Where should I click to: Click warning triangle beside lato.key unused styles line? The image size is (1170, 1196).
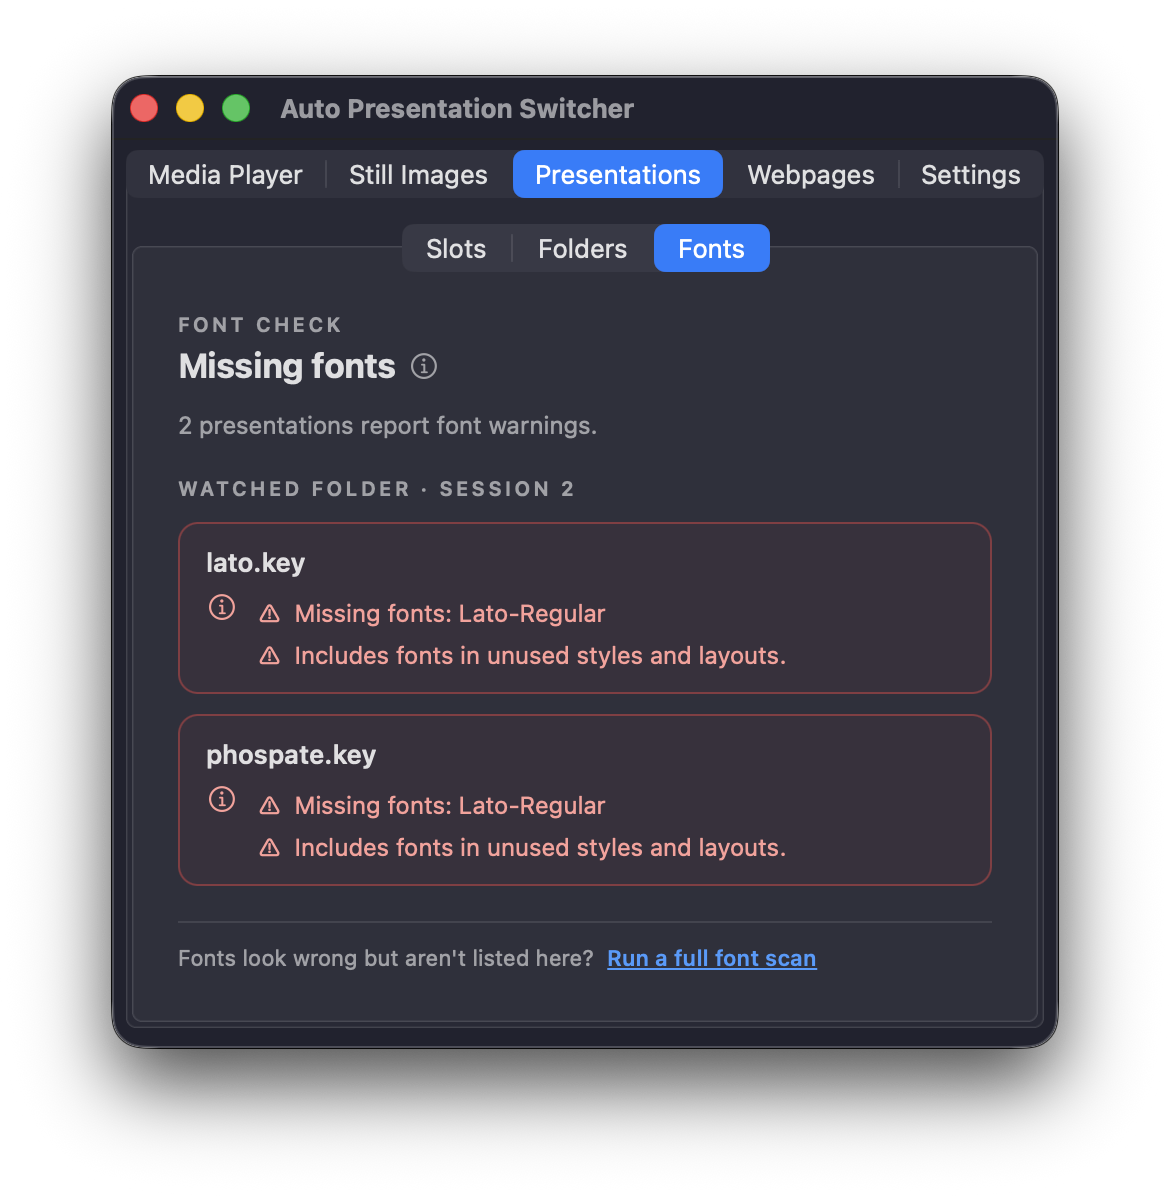point(269,656)
